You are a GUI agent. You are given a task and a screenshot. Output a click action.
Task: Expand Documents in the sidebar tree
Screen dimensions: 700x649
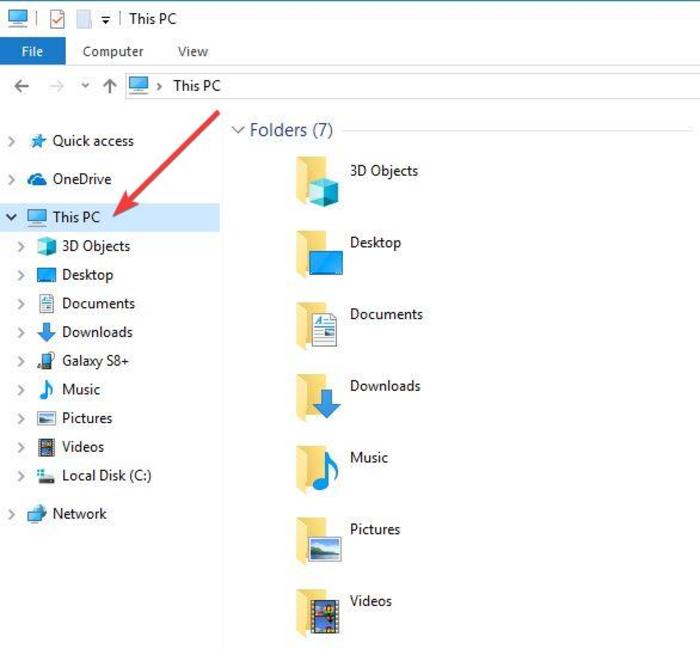21,304
